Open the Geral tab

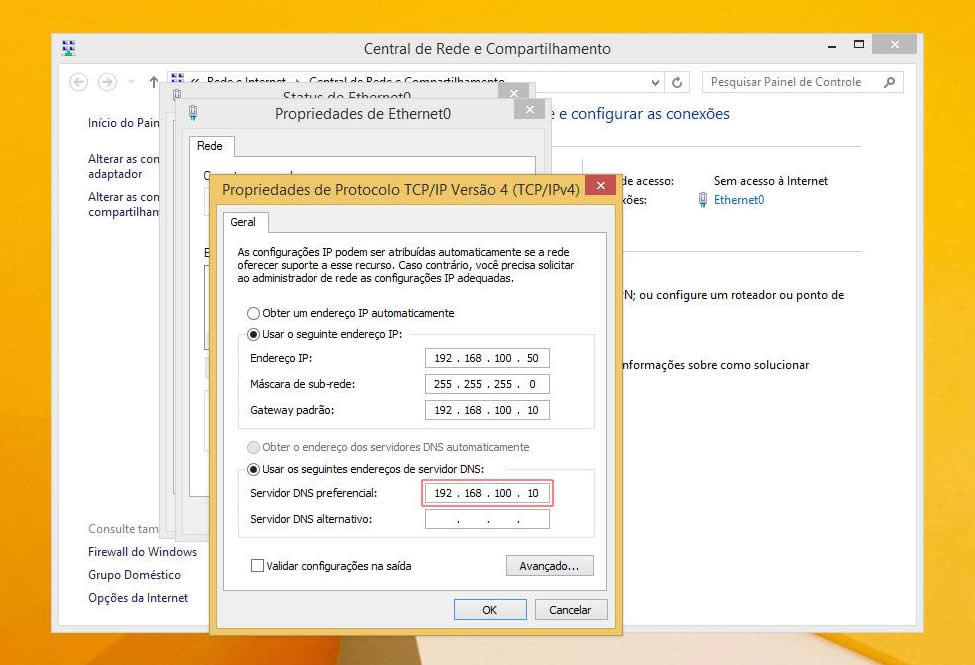(x=243, y=222)
